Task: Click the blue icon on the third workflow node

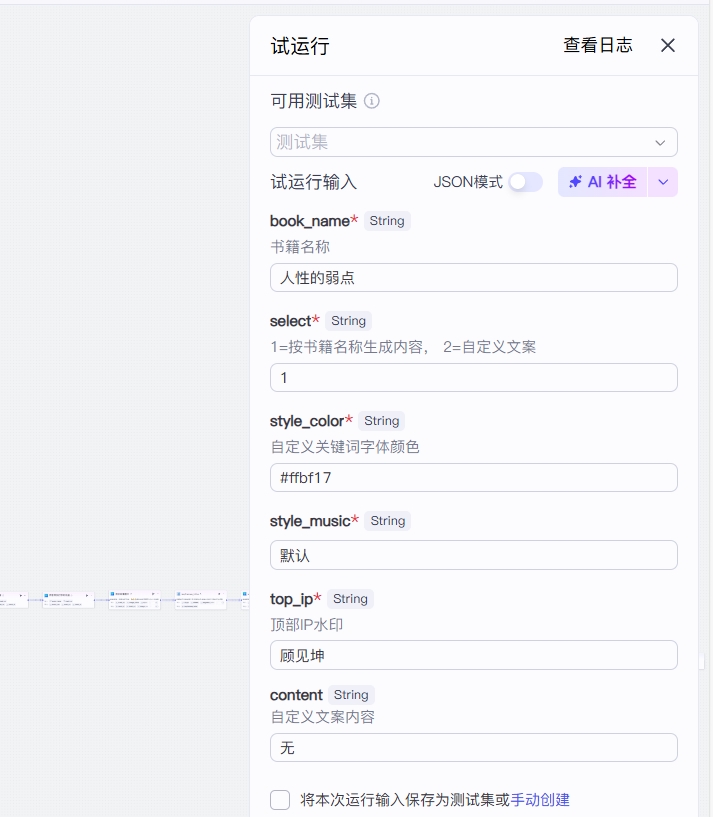Action: 113,594
